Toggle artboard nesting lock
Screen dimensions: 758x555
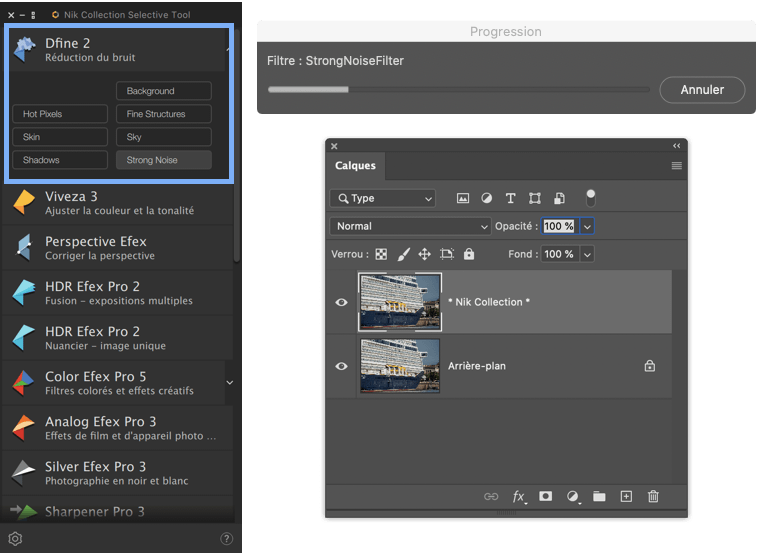point(447,254)
